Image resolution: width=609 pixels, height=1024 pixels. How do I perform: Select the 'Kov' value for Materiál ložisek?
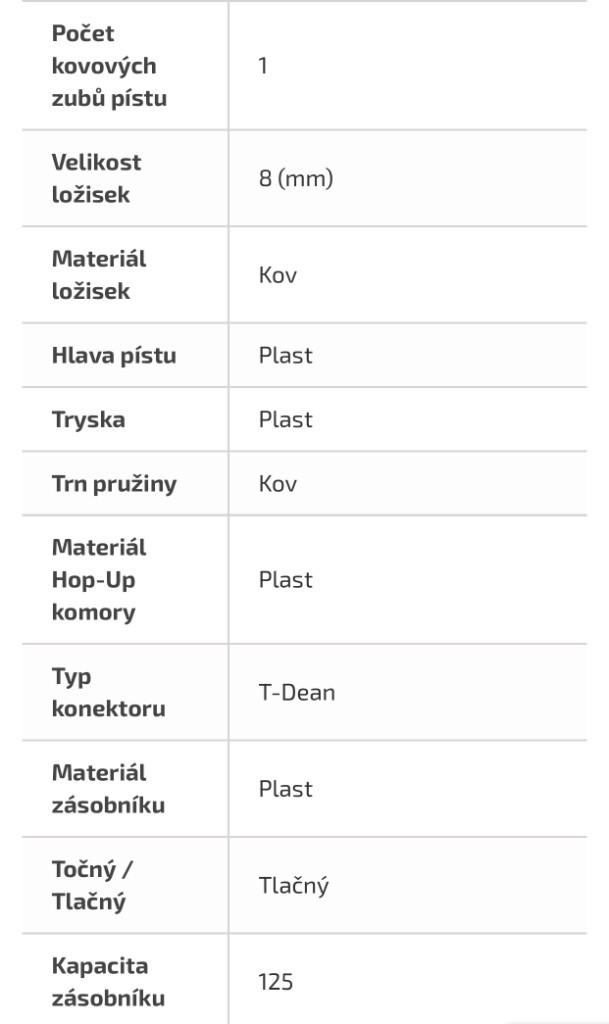[278, 275]
